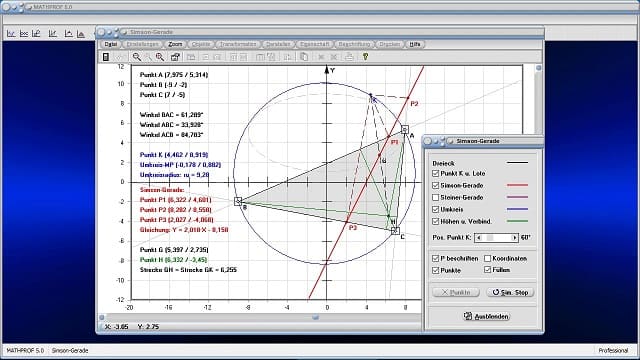The height and width of the screenshot is (360, 640).
Task: Click the Sim. Stop button
Action: 510,292
